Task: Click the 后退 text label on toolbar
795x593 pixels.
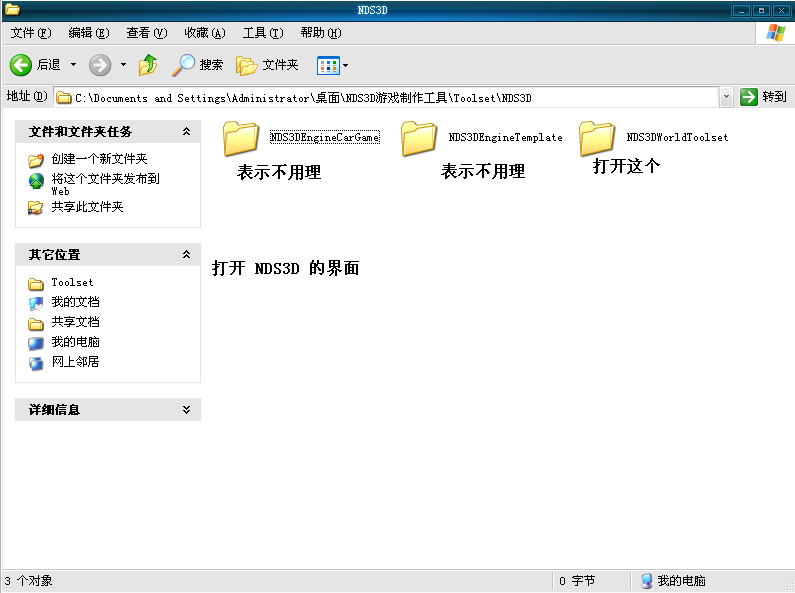Action: 49,65
